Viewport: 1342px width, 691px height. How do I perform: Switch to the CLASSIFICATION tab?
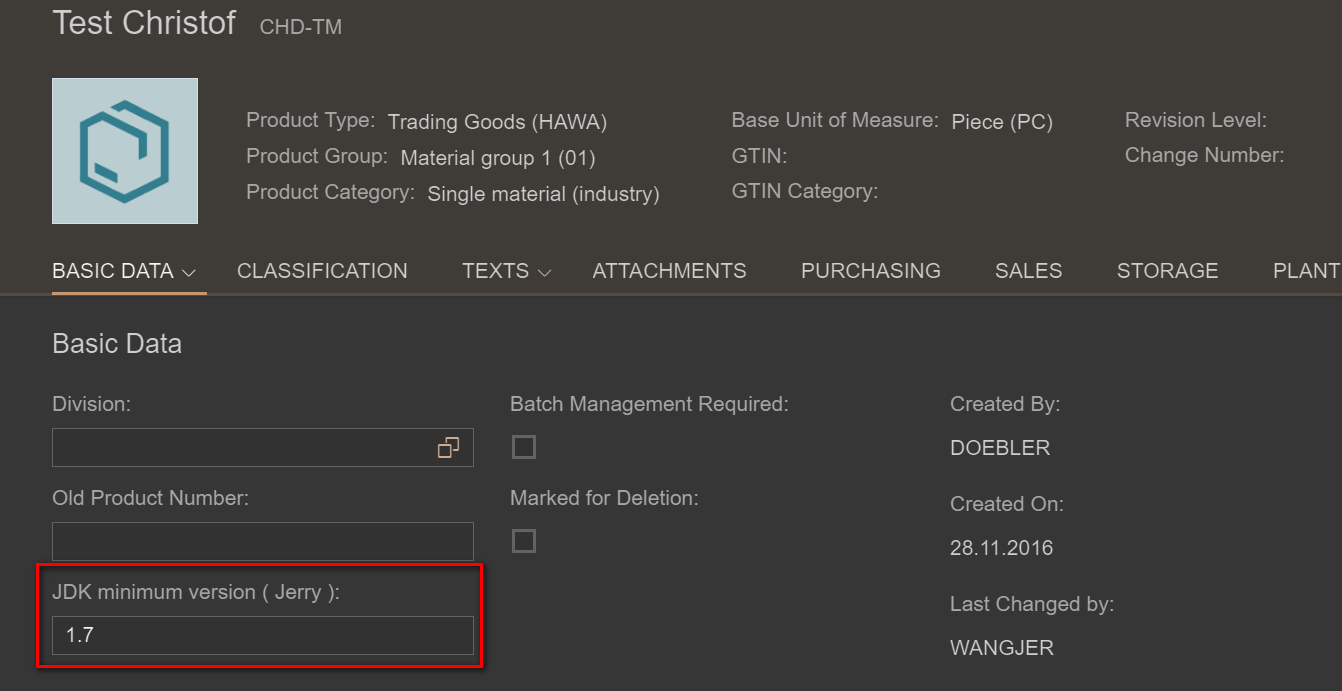click(x=322, y=271)
